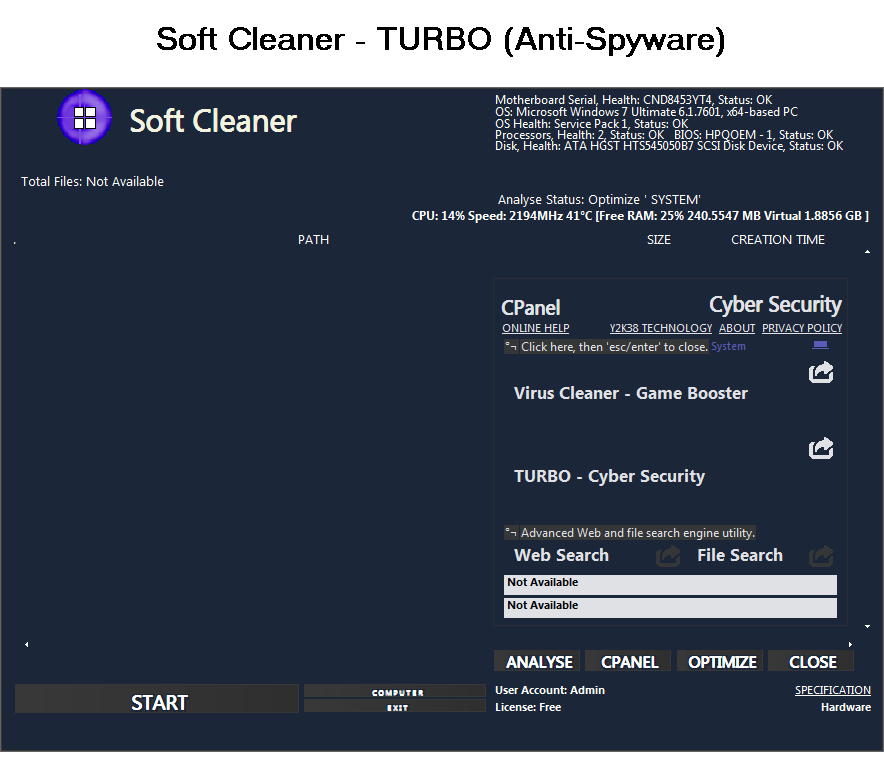Click the CREATION TIME column header
This screenshot has width=884, height=764.
[778, 240]
